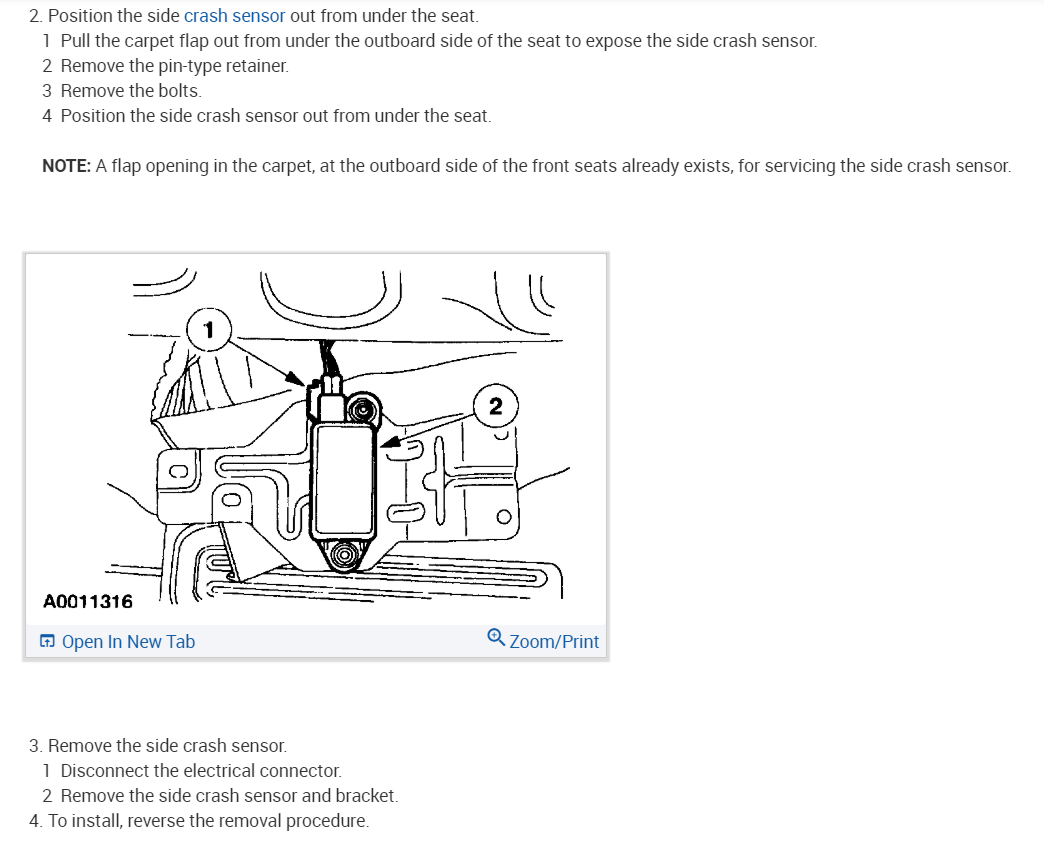Click the "Pull the carpet flap out" instruction line
The width and height of the screenshot is (1044, 851).
coord(439,41)
